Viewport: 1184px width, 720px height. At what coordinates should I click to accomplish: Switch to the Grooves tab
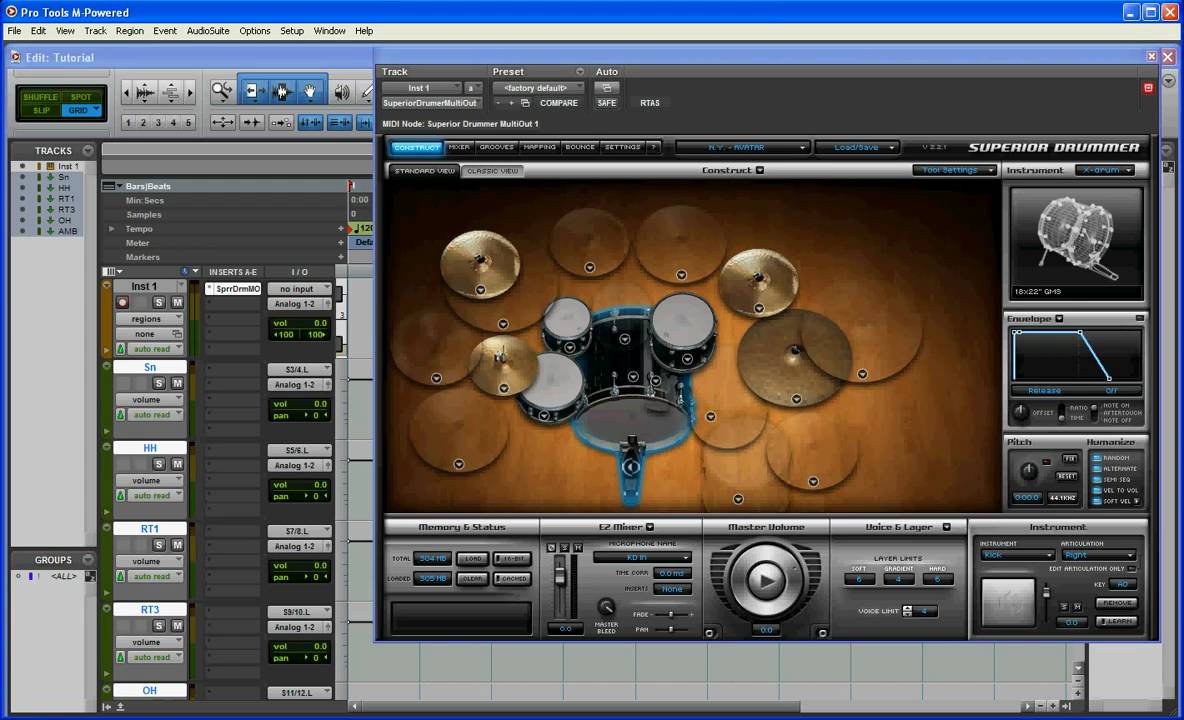(497, 147)
